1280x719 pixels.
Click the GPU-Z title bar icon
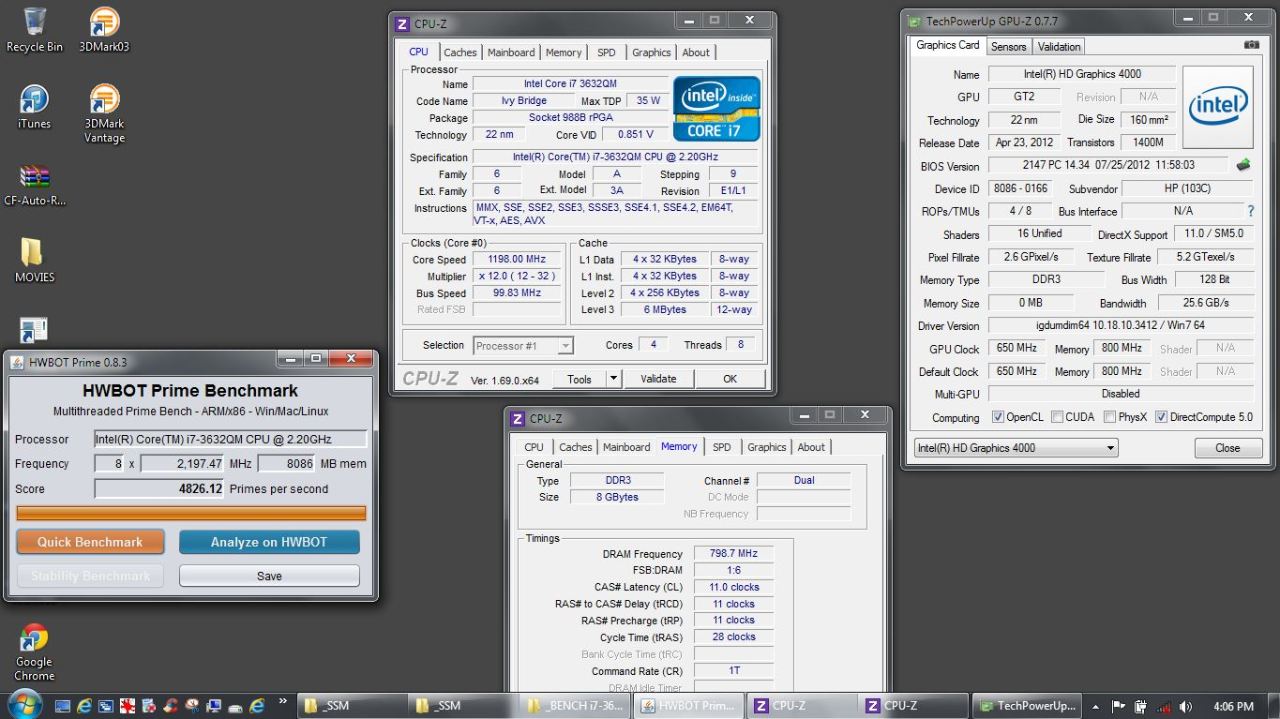click(915, 20)
